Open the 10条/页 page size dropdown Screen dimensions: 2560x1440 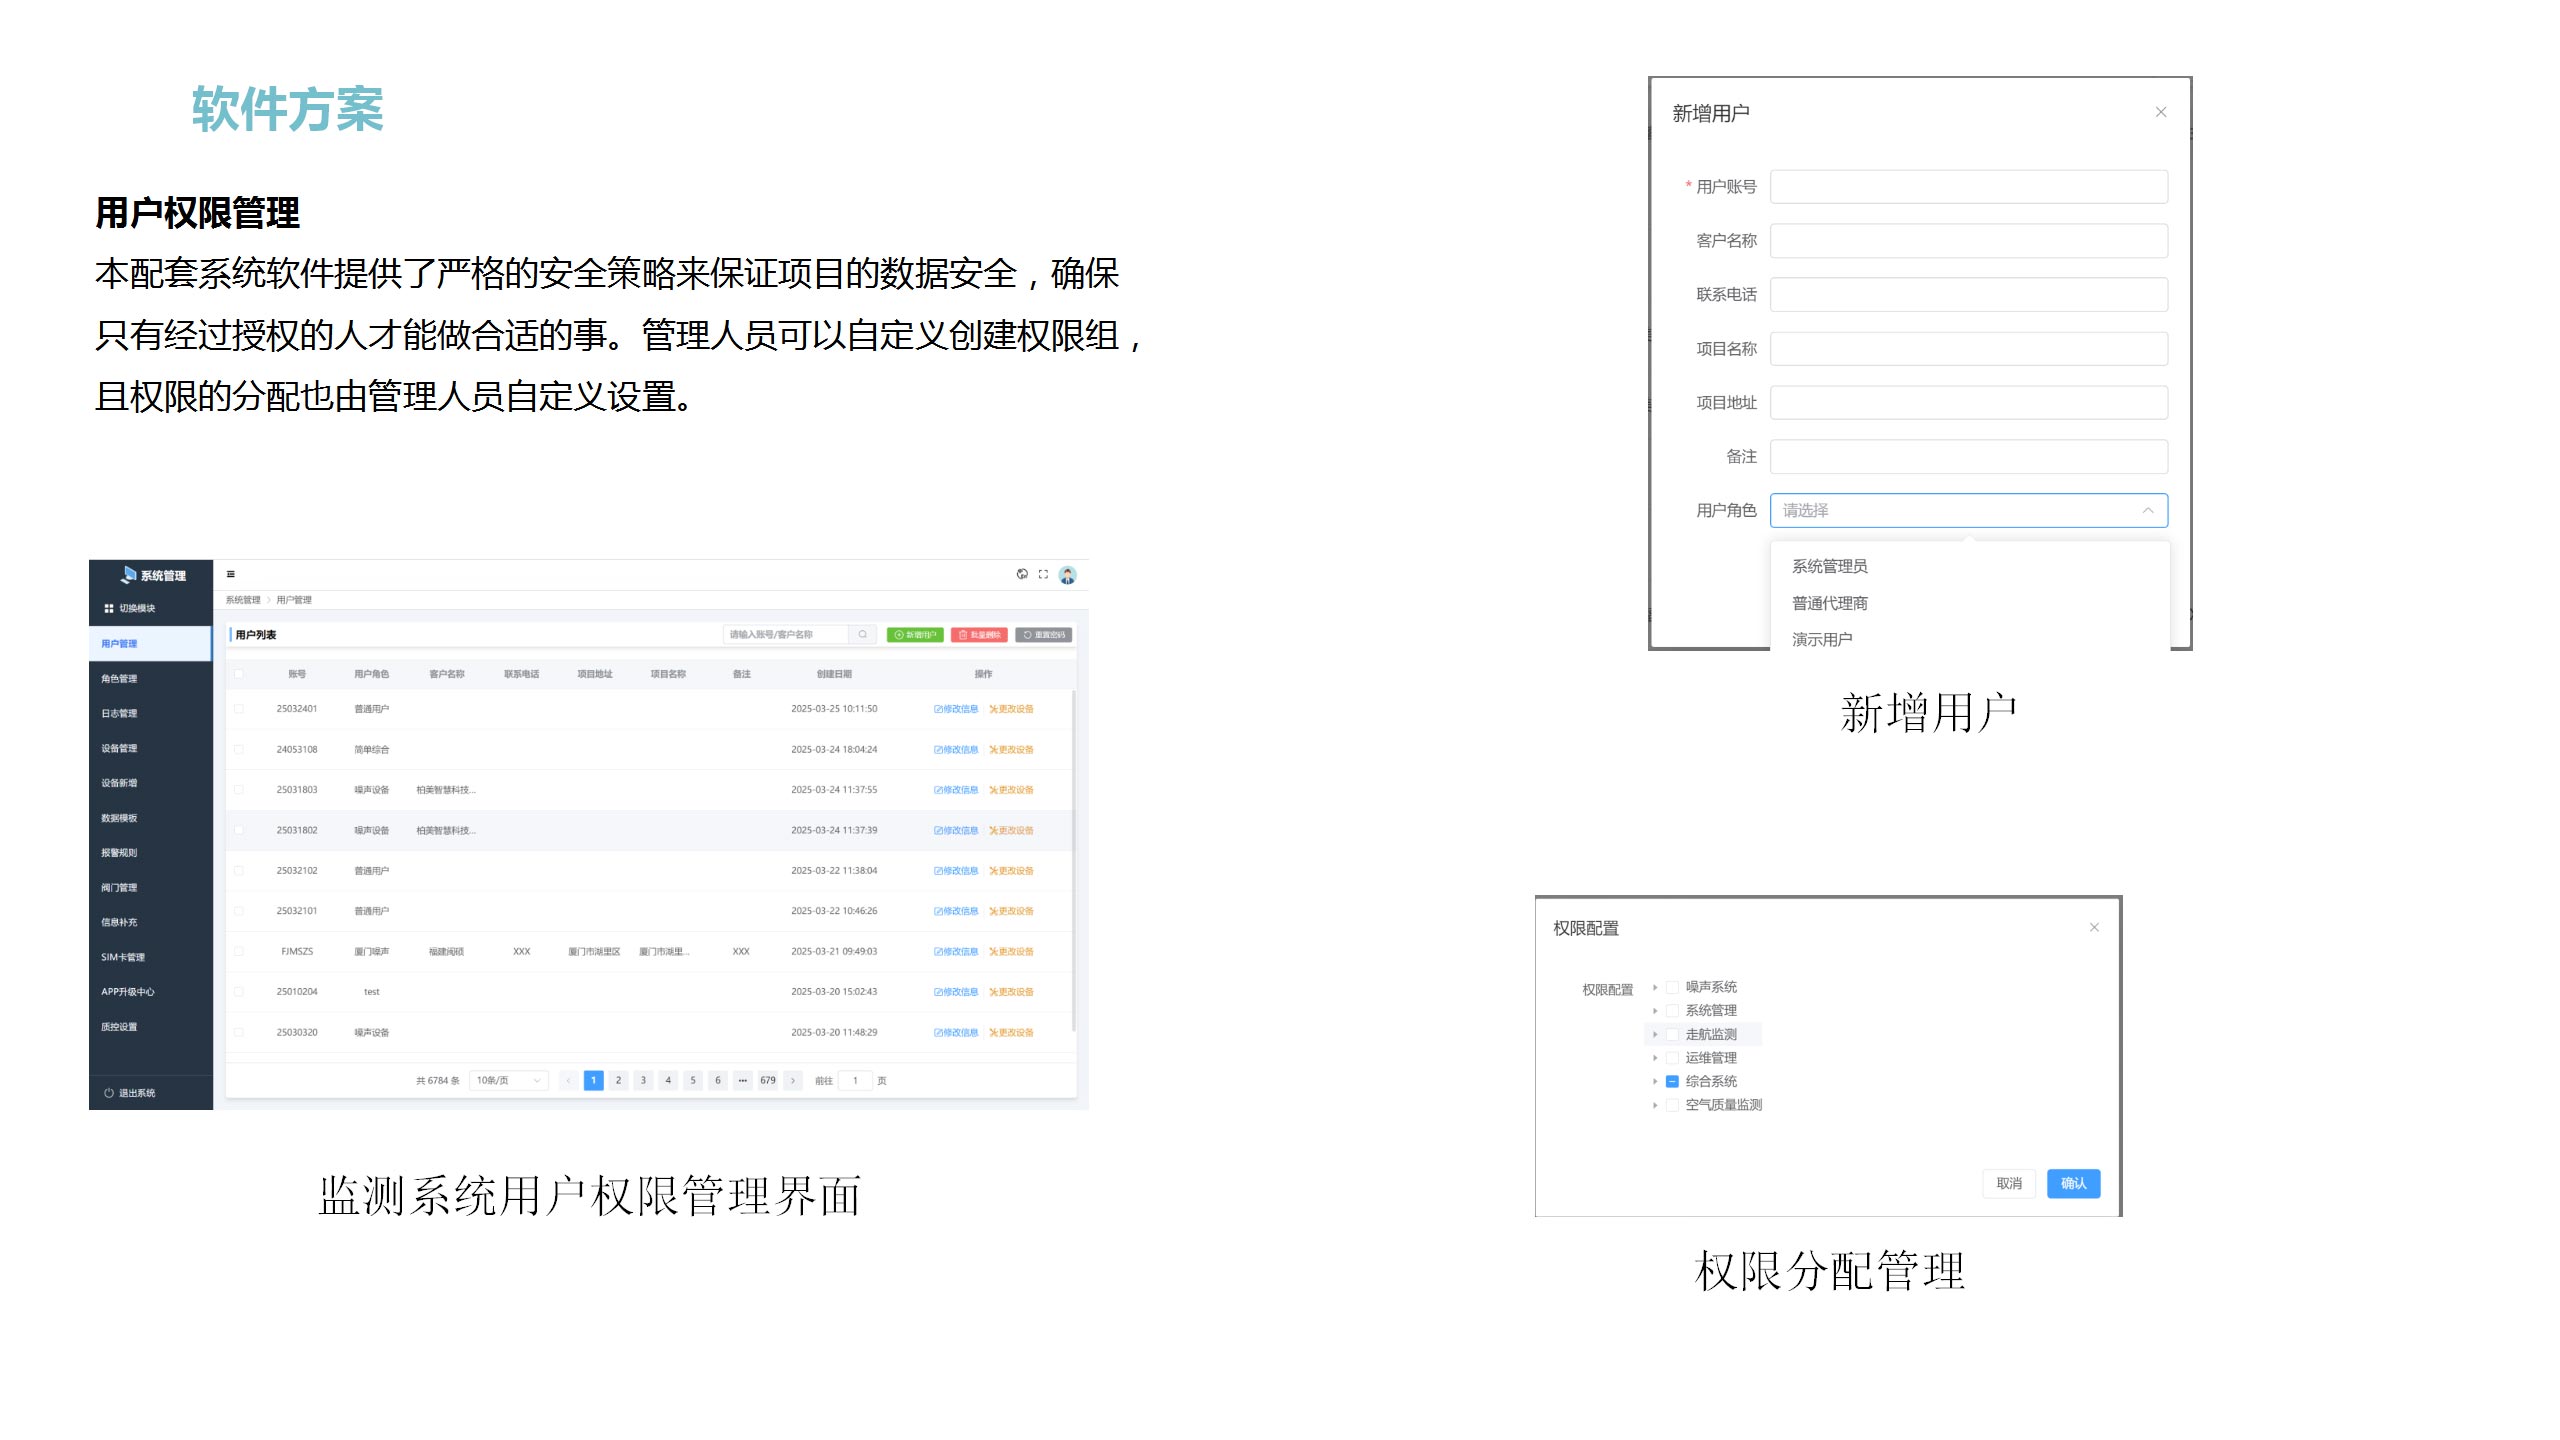click(508, 1080)
